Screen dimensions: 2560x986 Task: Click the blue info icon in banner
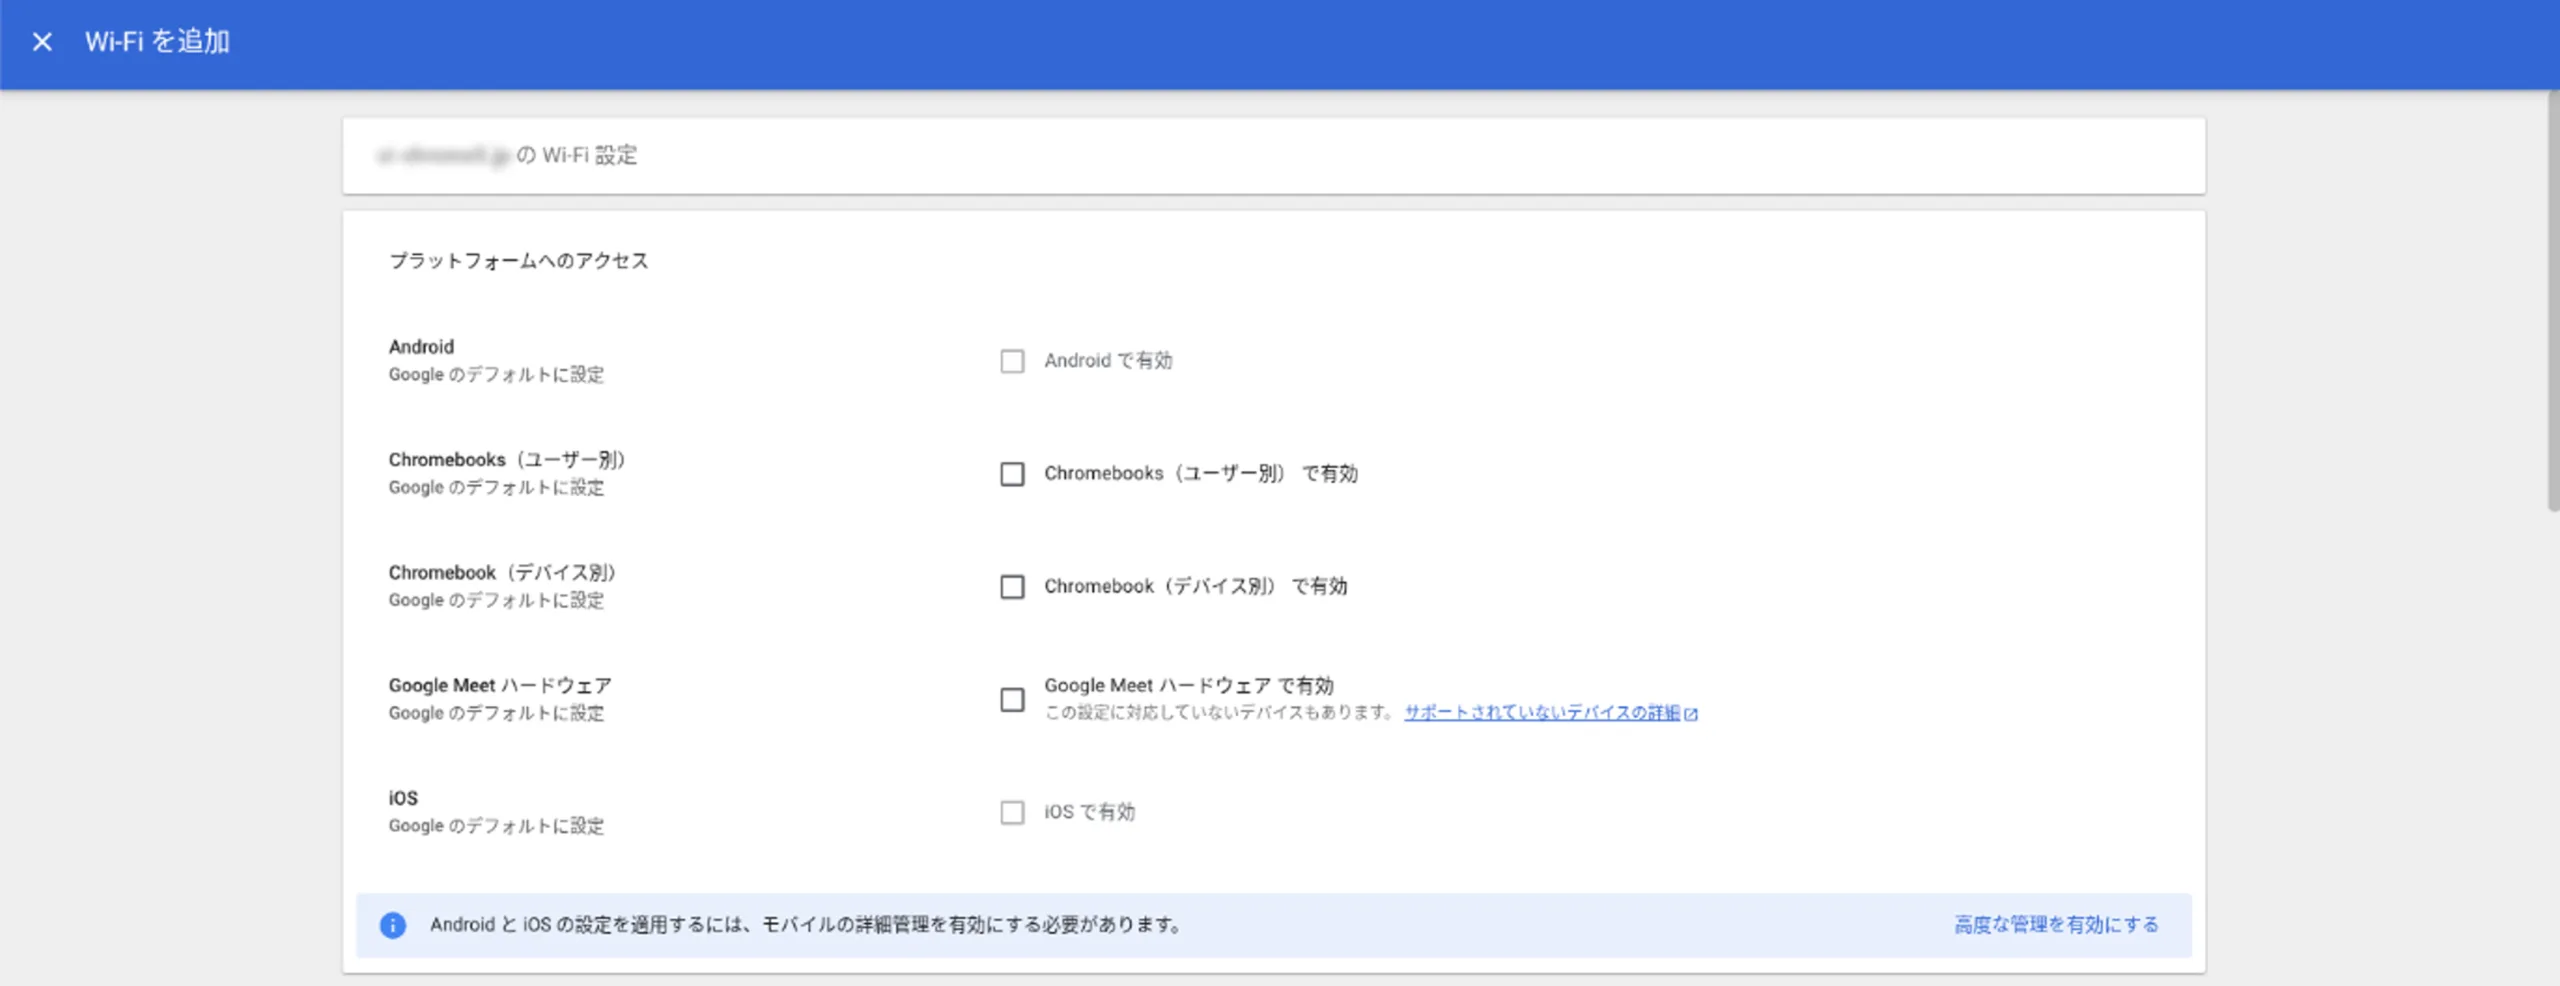click(393, 925)
